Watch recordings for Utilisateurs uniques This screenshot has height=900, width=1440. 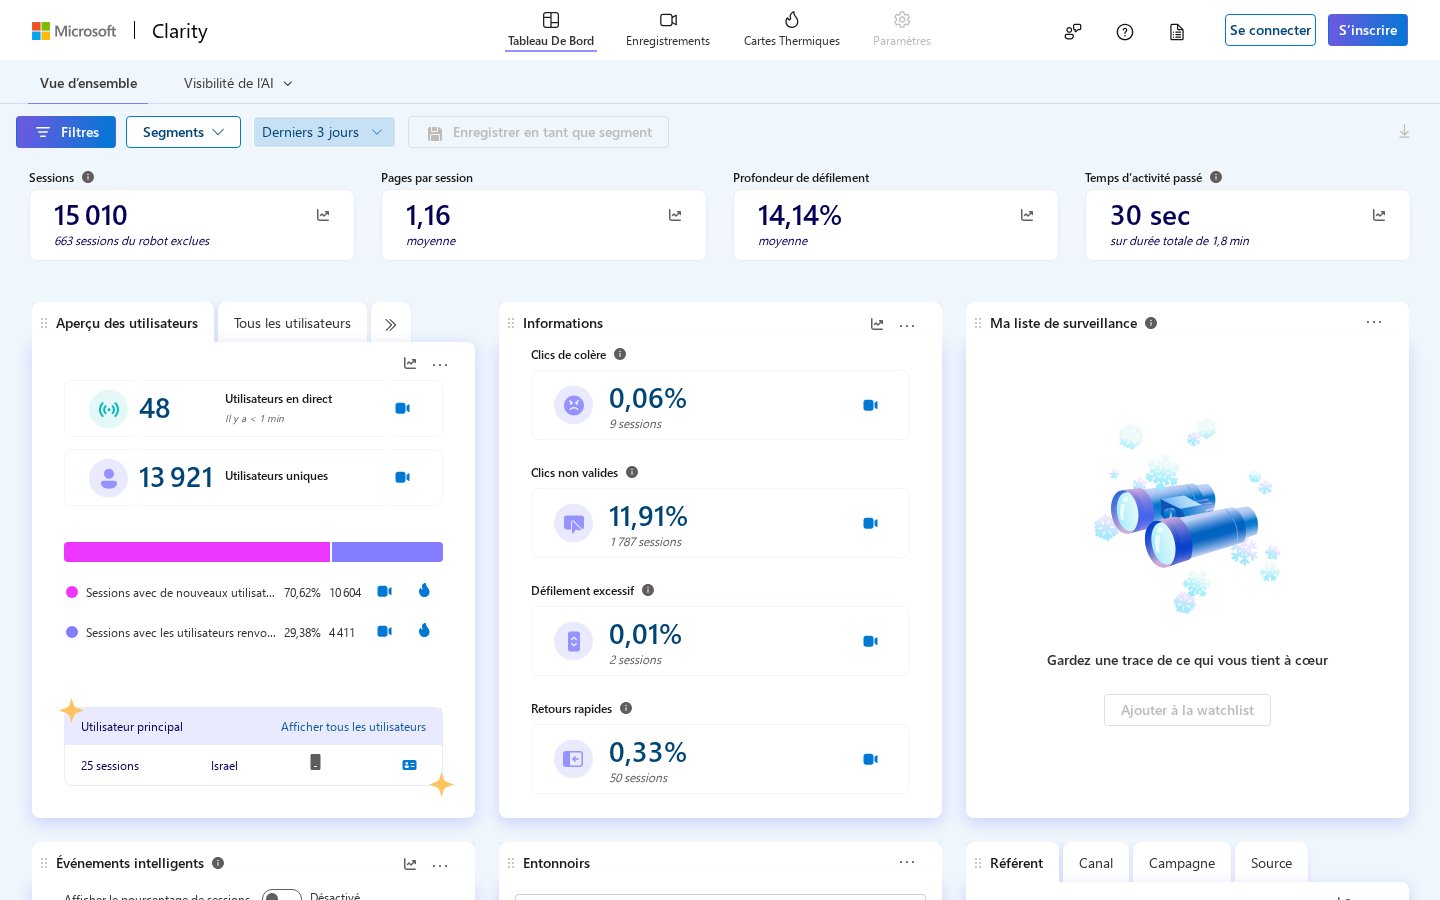pos(403,477)
